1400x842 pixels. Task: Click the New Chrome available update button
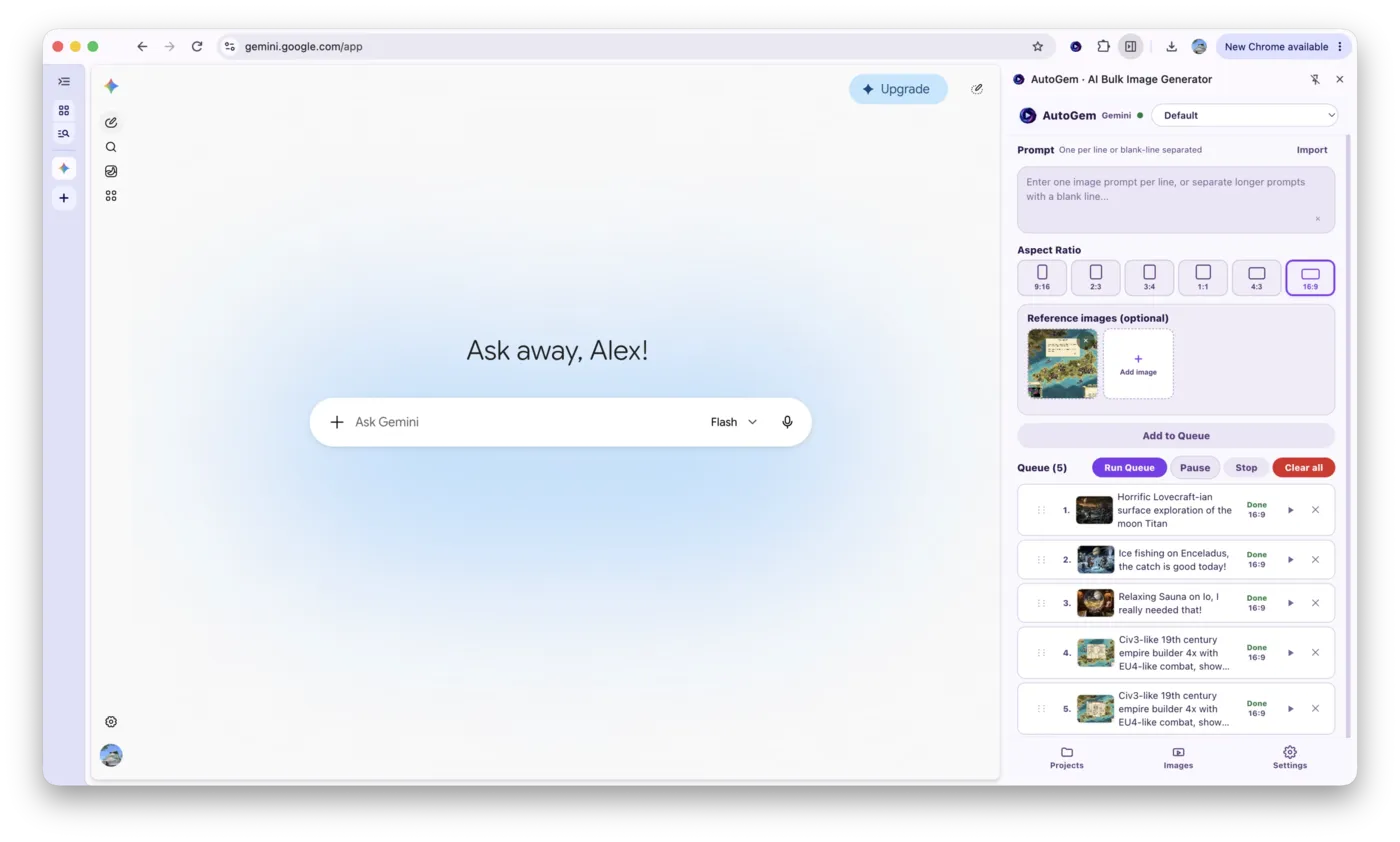click(x=1284, y=46)
